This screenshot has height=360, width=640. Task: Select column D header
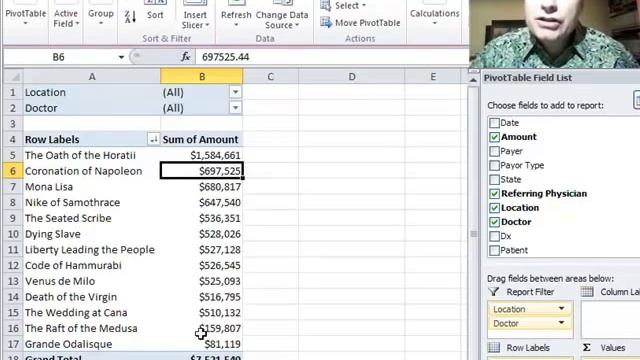click(x=351, y=77)
